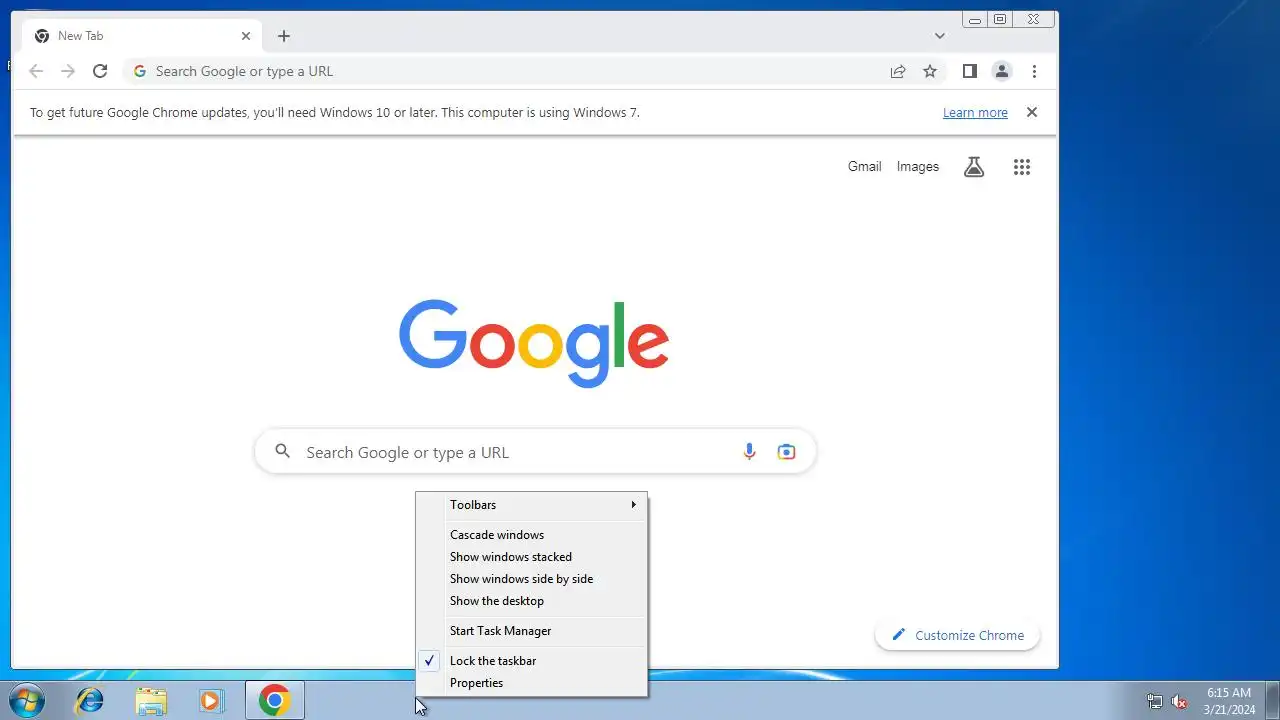The width and height of the screenshot is (1280, 720).
Task: Start voice search with microphone icon
Action: point(749,452)
